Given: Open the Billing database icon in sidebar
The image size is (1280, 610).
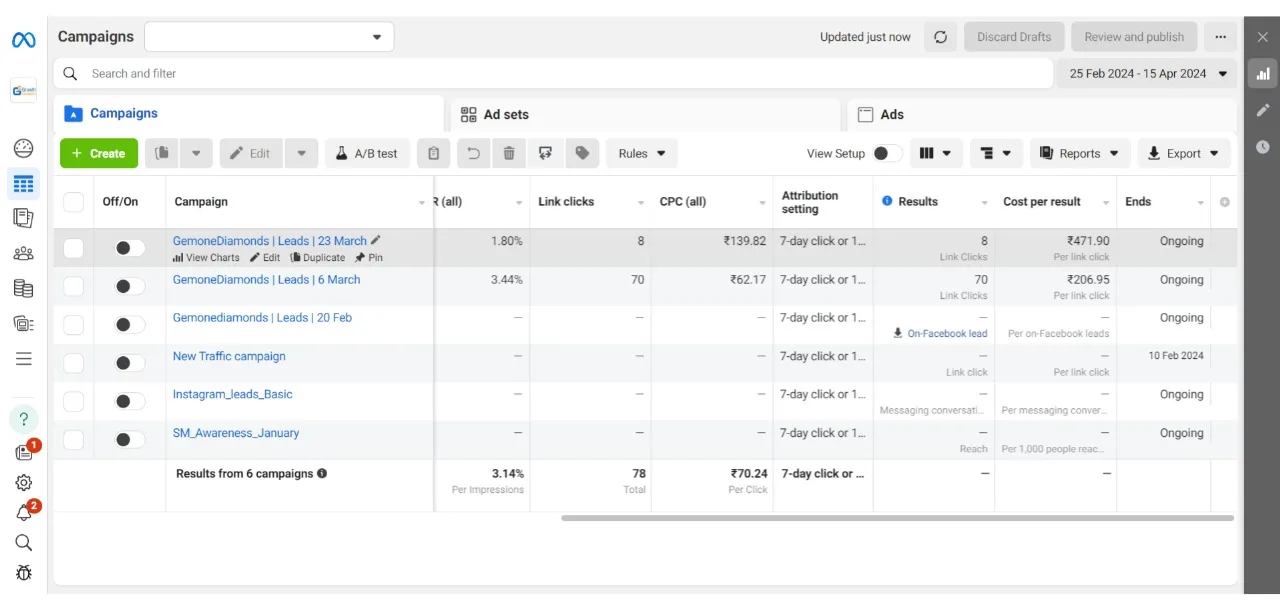Looking at the screenshot, I should [x=23, y=288].
